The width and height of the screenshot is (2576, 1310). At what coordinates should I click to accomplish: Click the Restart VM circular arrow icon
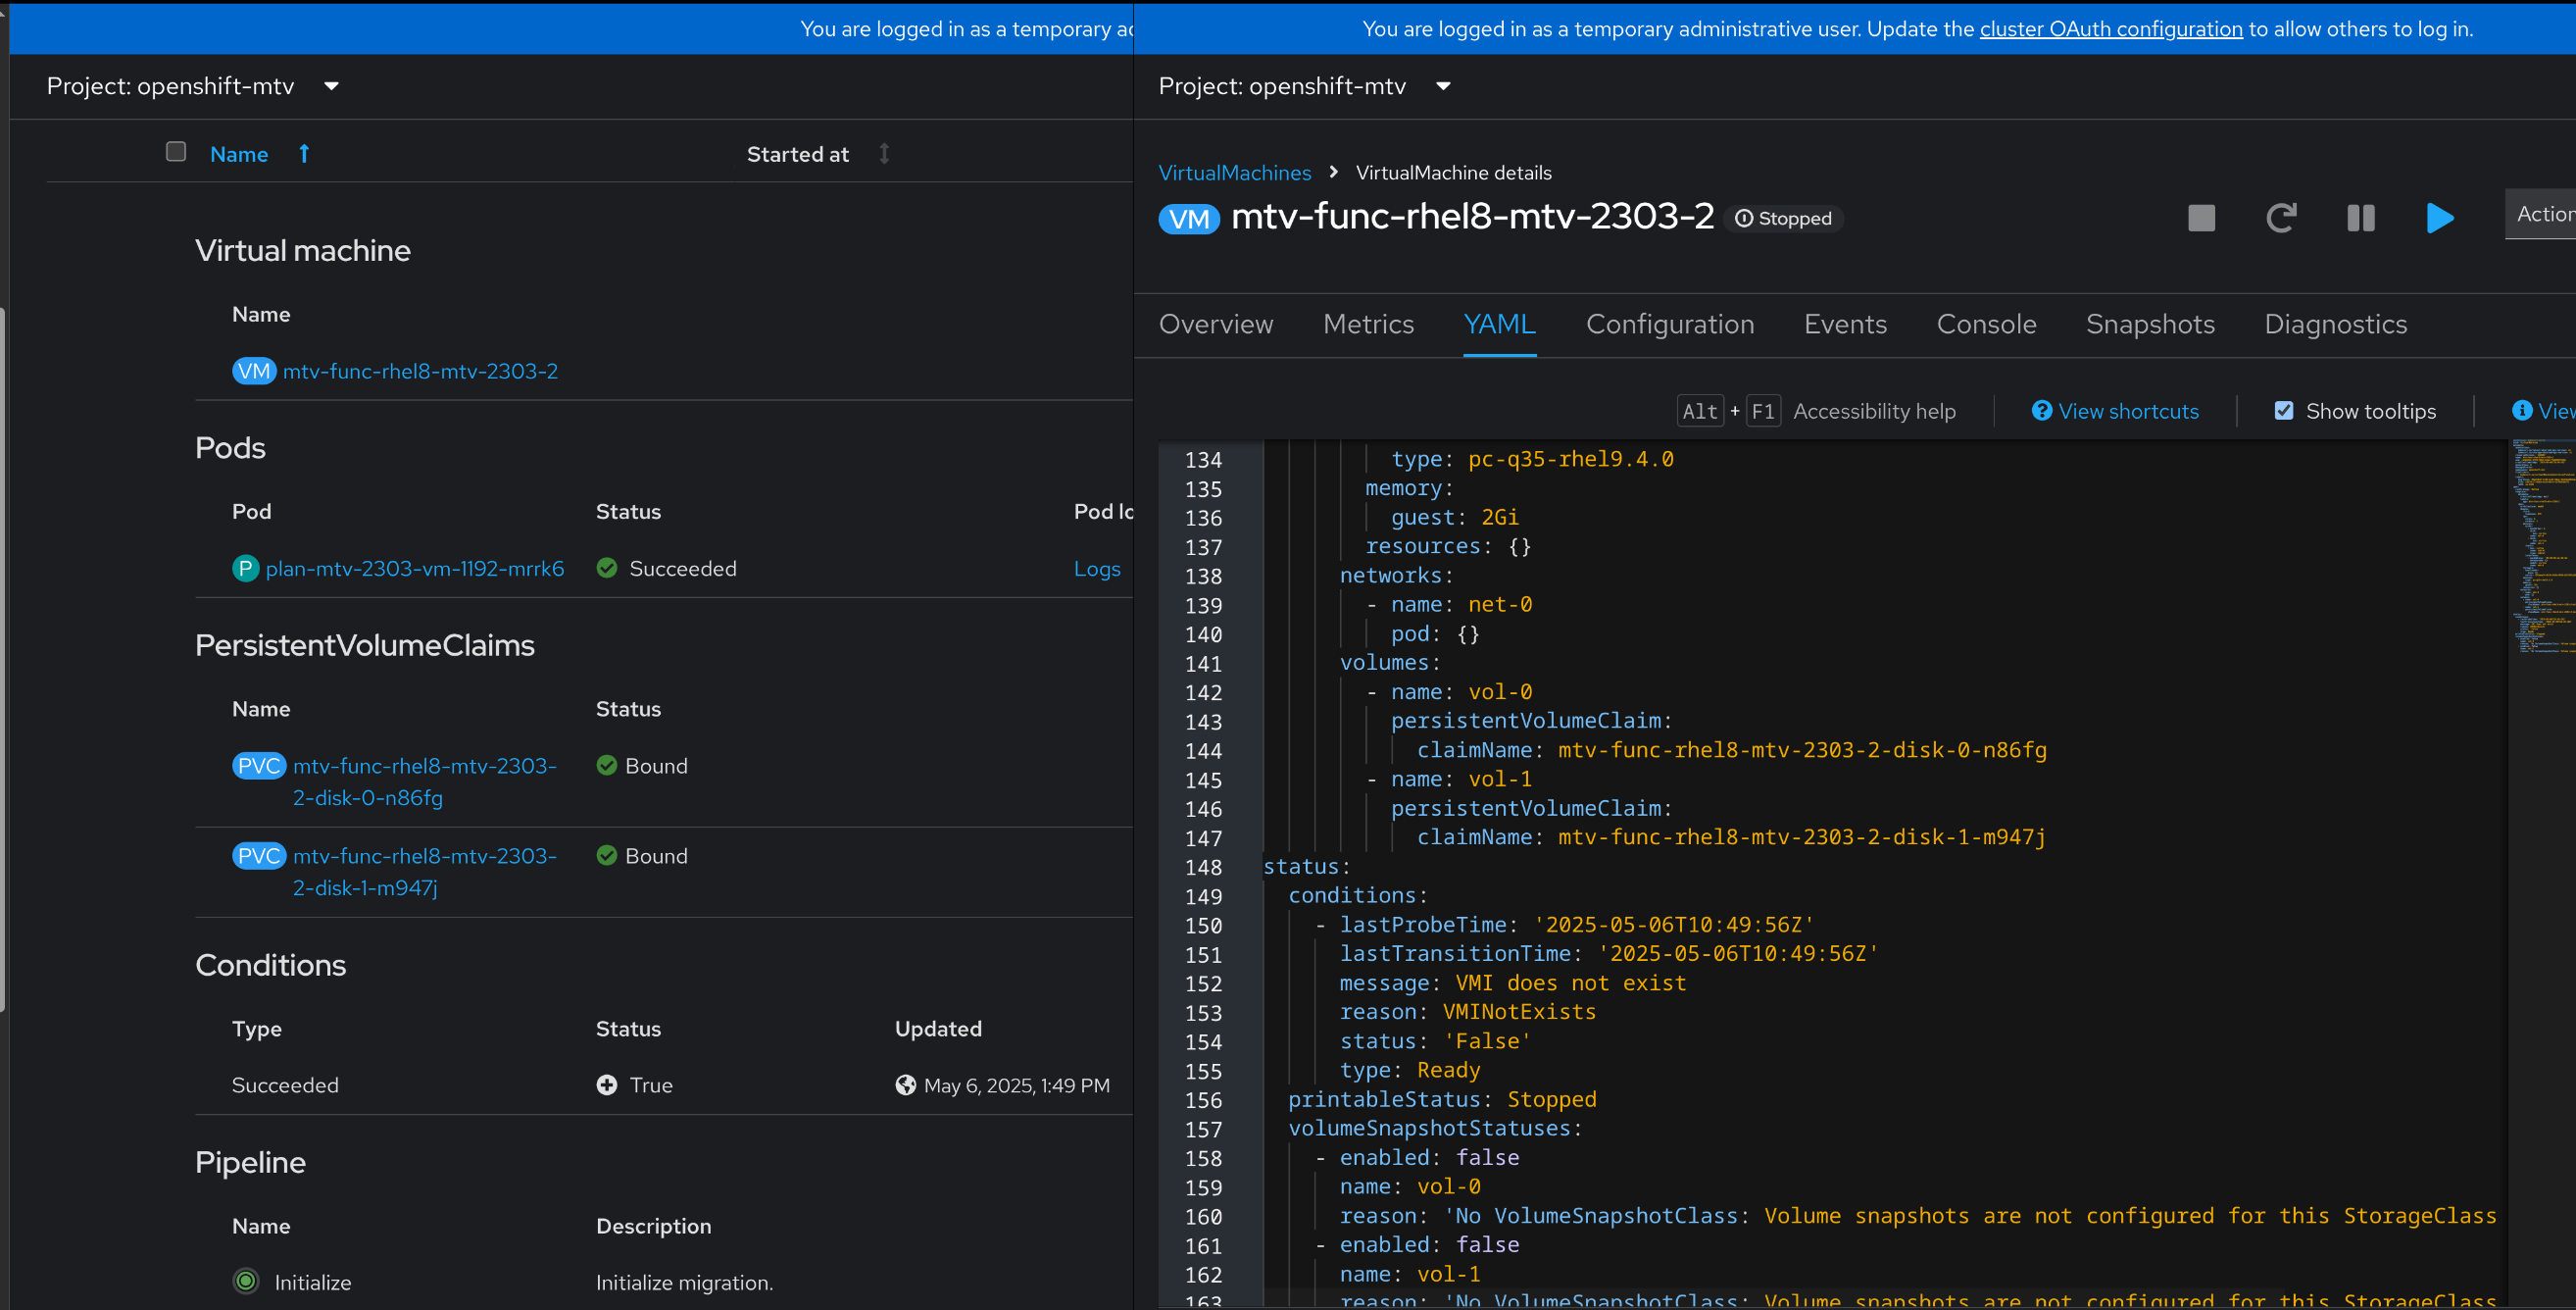2281,218
